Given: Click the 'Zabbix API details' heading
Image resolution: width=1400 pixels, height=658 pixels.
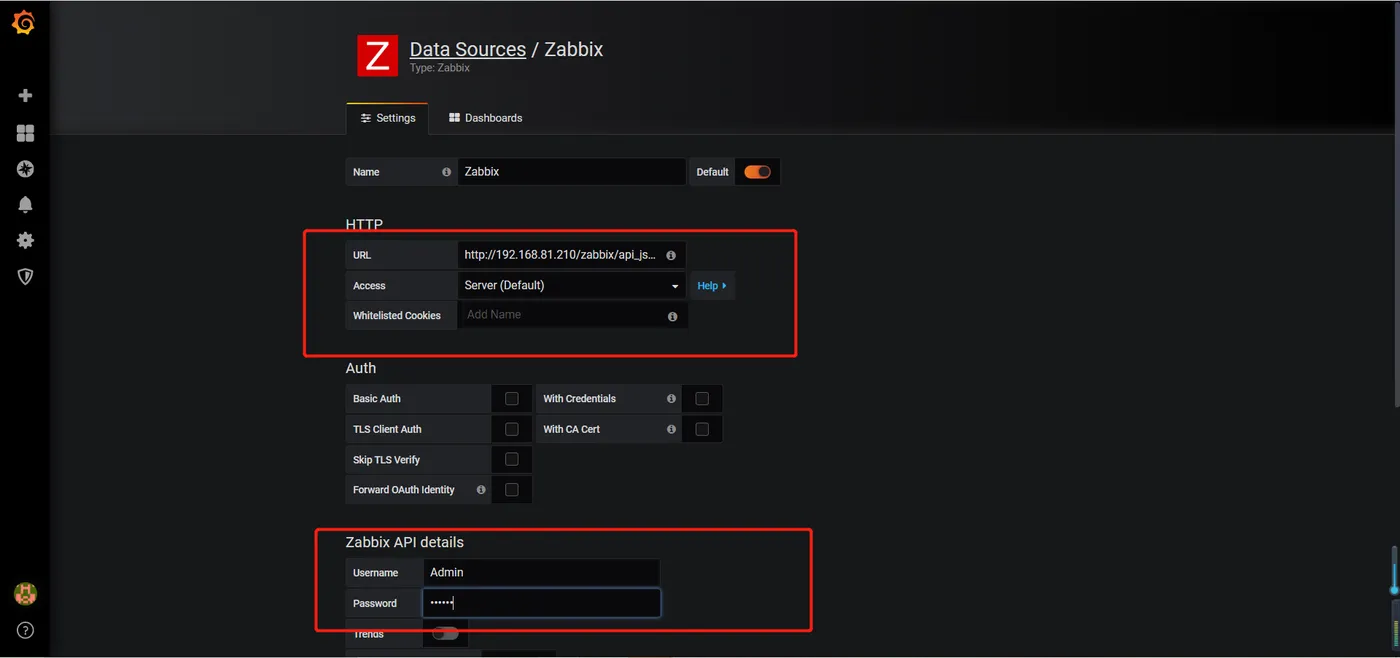Looking at the screenshot, I should tap(405, 542).
